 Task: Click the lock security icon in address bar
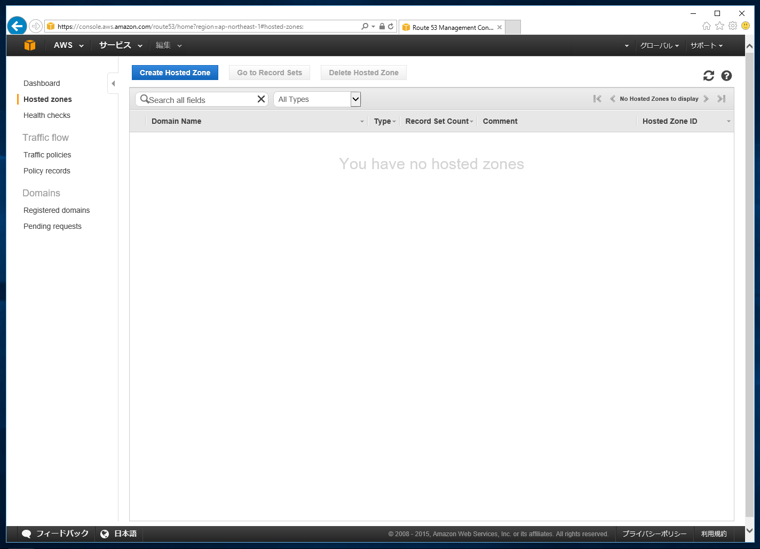click(382, 26)
